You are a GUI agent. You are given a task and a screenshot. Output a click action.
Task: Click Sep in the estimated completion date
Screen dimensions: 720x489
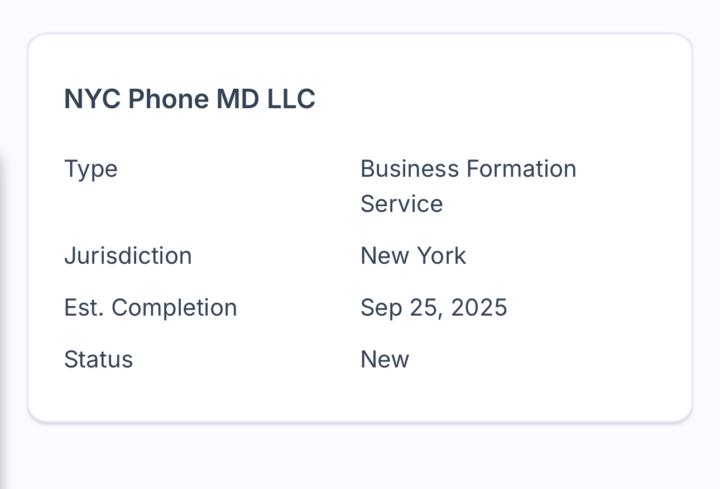tap(379, 308)
